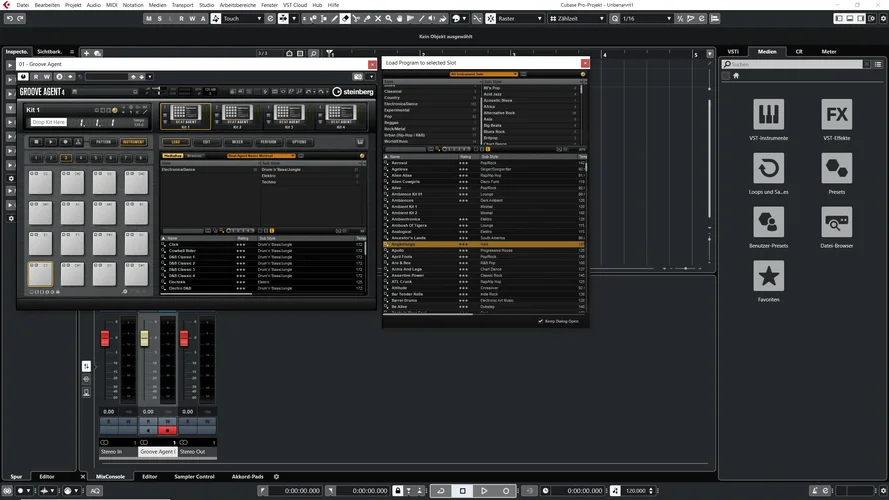Open the VST-Instrumente media tile
The width and height of the screenshot is (889, 500).
coord(768,114)
